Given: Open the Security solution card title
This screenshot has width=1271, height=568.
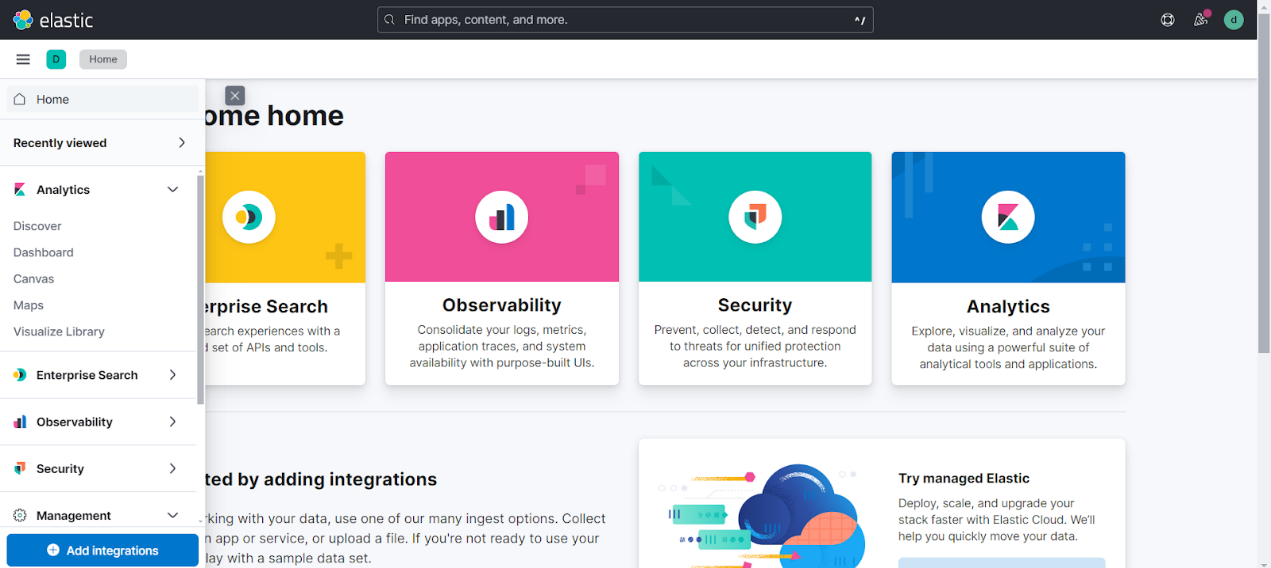Looking at the screenshot, I should coord(755,305).
